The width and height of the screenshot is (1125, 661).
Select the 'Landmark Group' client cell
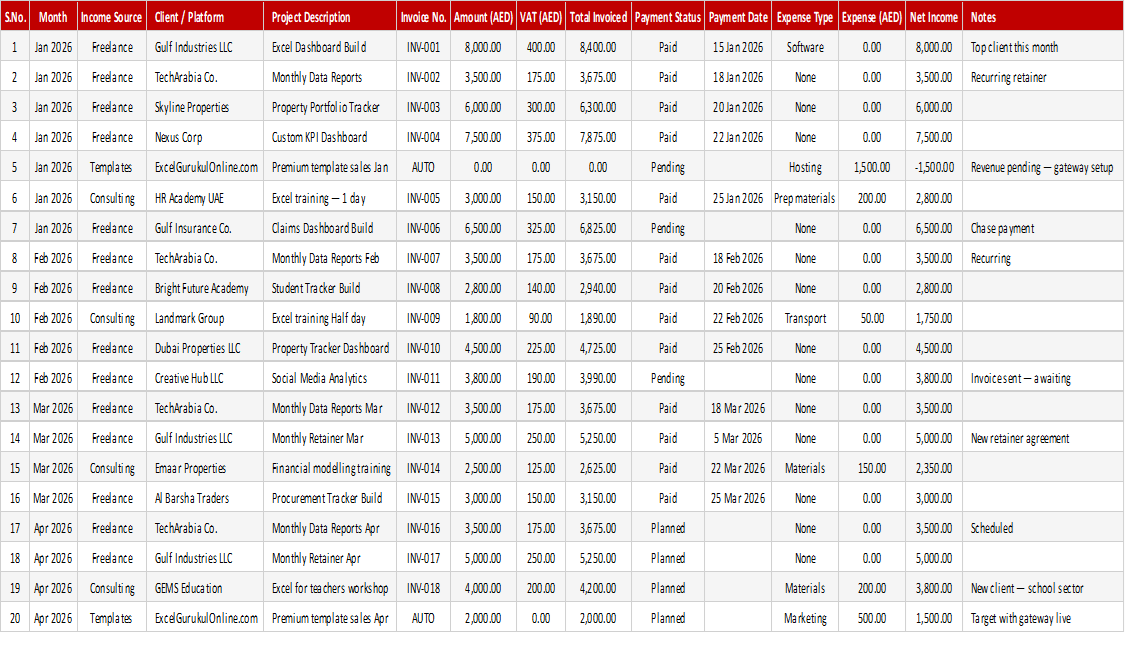(x=204, y=318)
